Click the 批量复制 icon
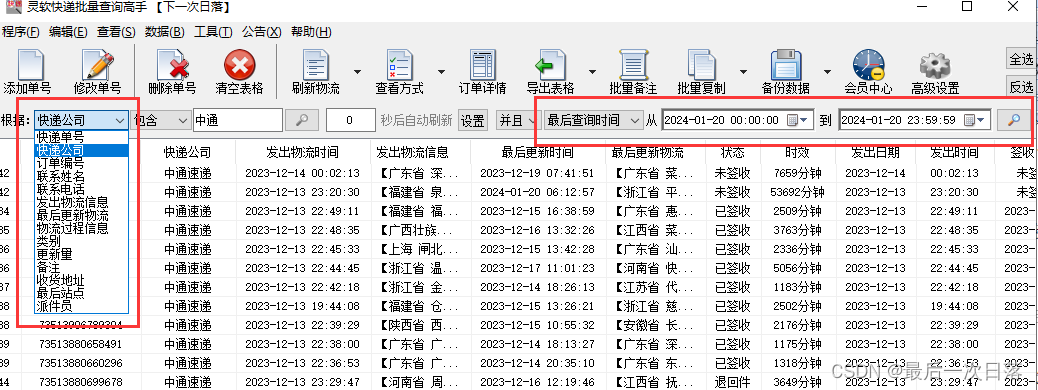This screenshot has width=1038, height=390. [x=701, y=65]
